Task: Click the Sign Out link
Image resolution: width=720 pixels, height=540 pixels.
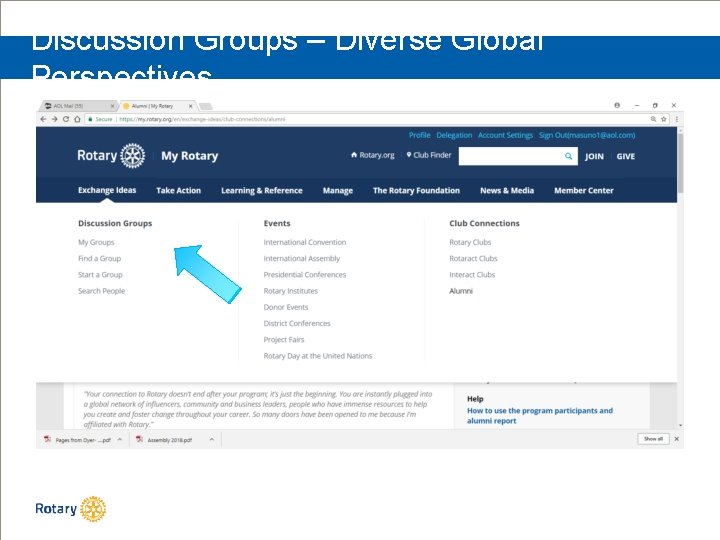Action: click(x=587, y=135)
